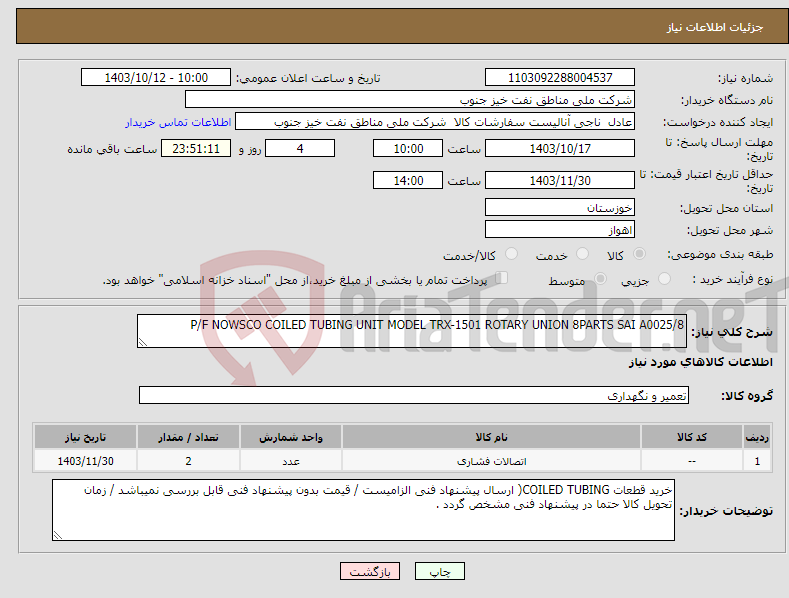Click the response deadline time 10:00 field
Viewport: 789px width, 598px height.
(x=408, y=148)
